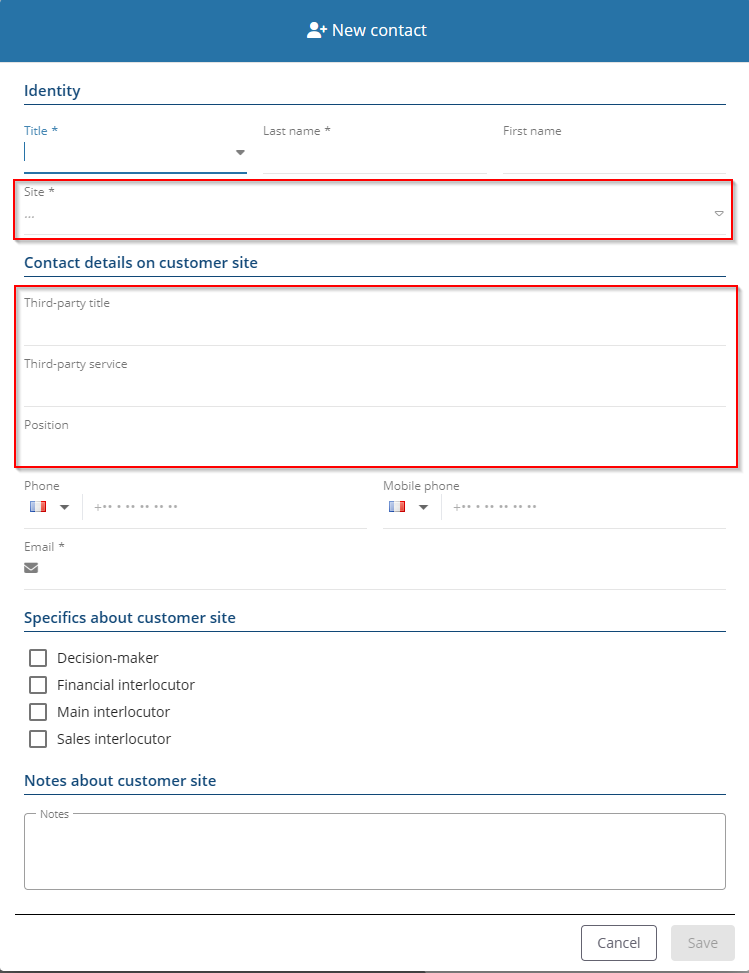749x973 pixels.
Task: Tick the Sales interlocutor checkbox
Action: click(x=38, y=739)
